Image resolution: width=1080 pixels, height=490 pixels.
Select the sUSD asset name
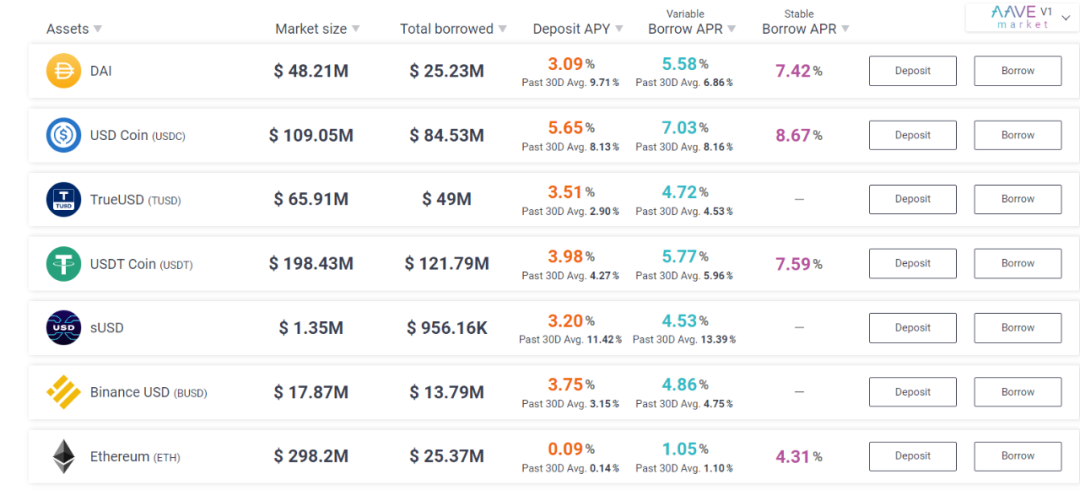[x=107, y=328]
